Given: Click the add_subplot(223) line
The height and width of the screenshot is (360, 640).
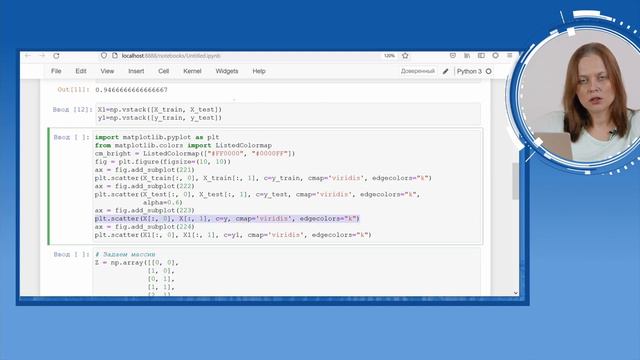Looking at the screenshot, I should (x=144, y=211).
